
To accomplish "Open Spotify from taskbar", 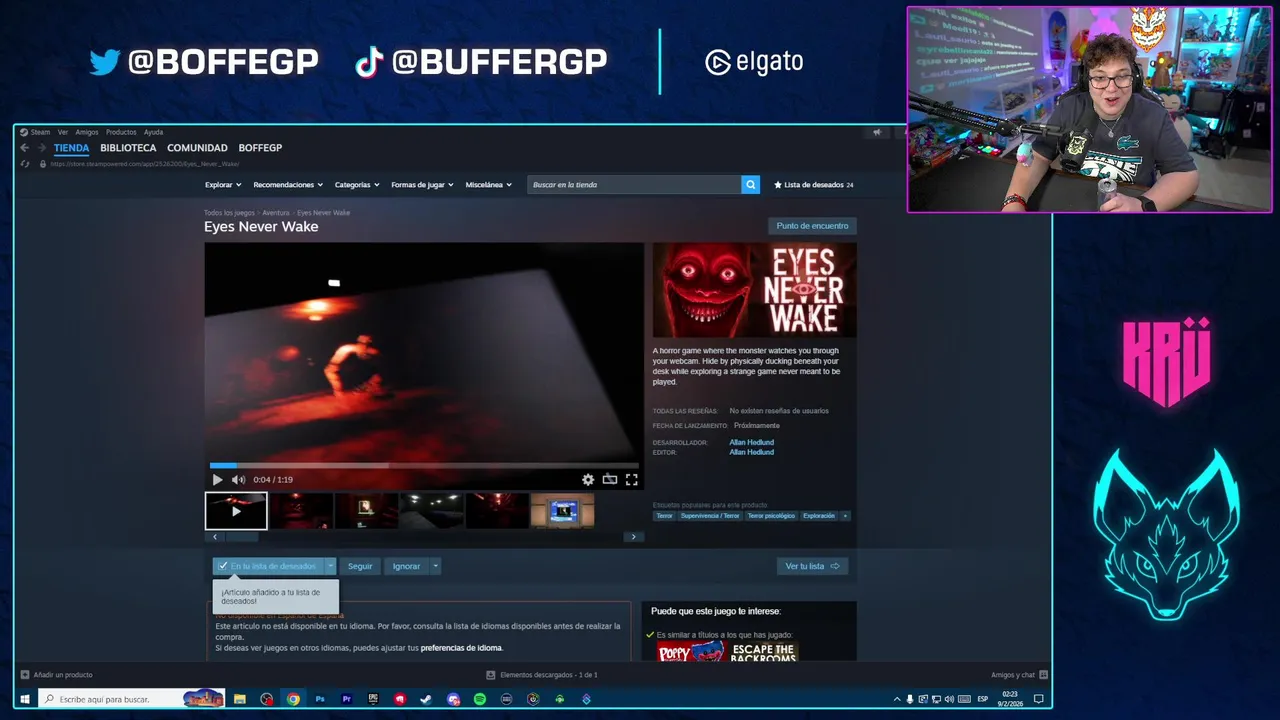I will tap(480, 699).
